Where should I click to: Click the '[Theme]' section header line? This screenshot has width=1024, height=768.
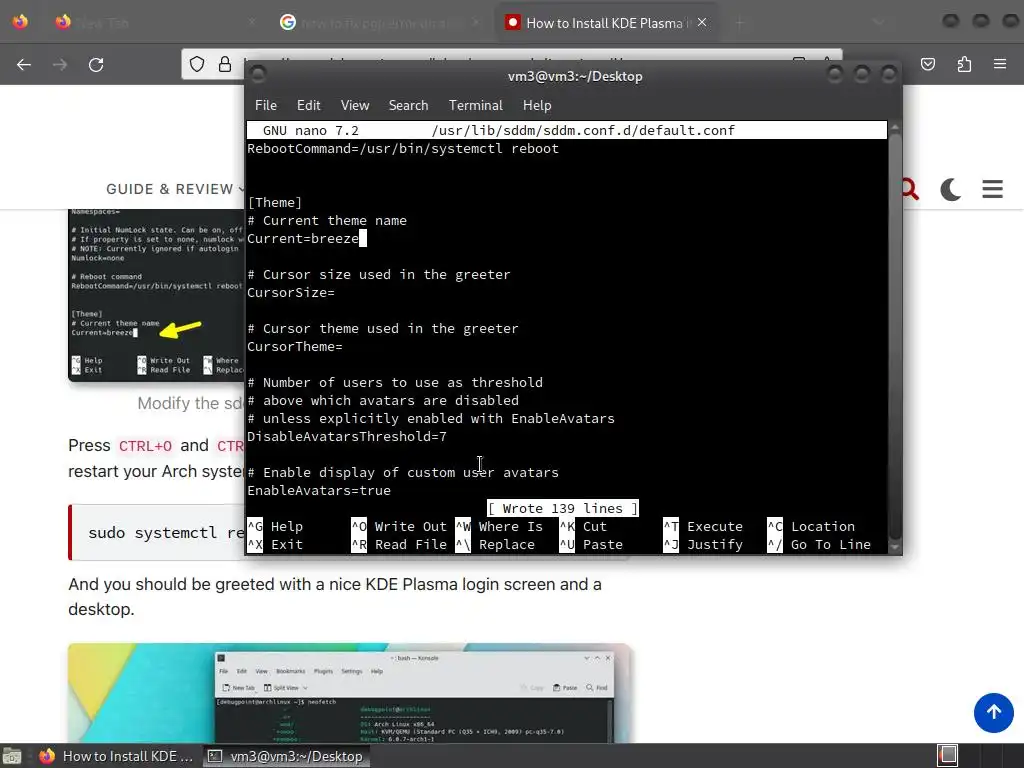pyautogui.click(x=274, y=202)
